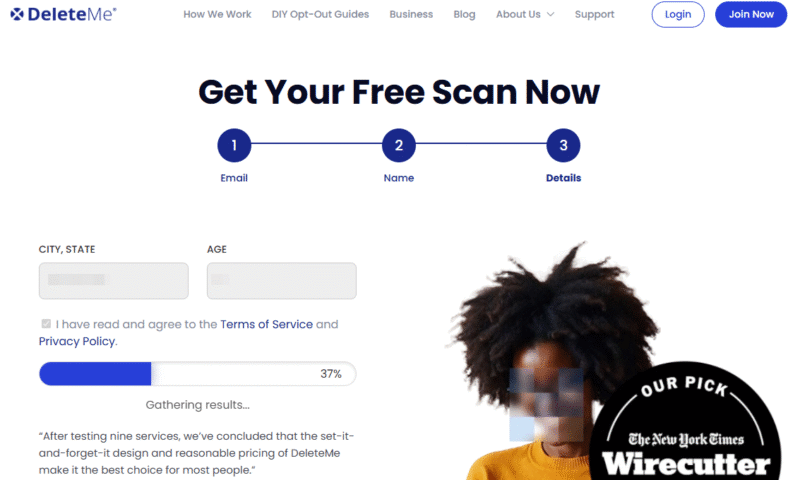Select the step 2 Name circle
Screen dimensions: 800x480
(x=399, y=145)
